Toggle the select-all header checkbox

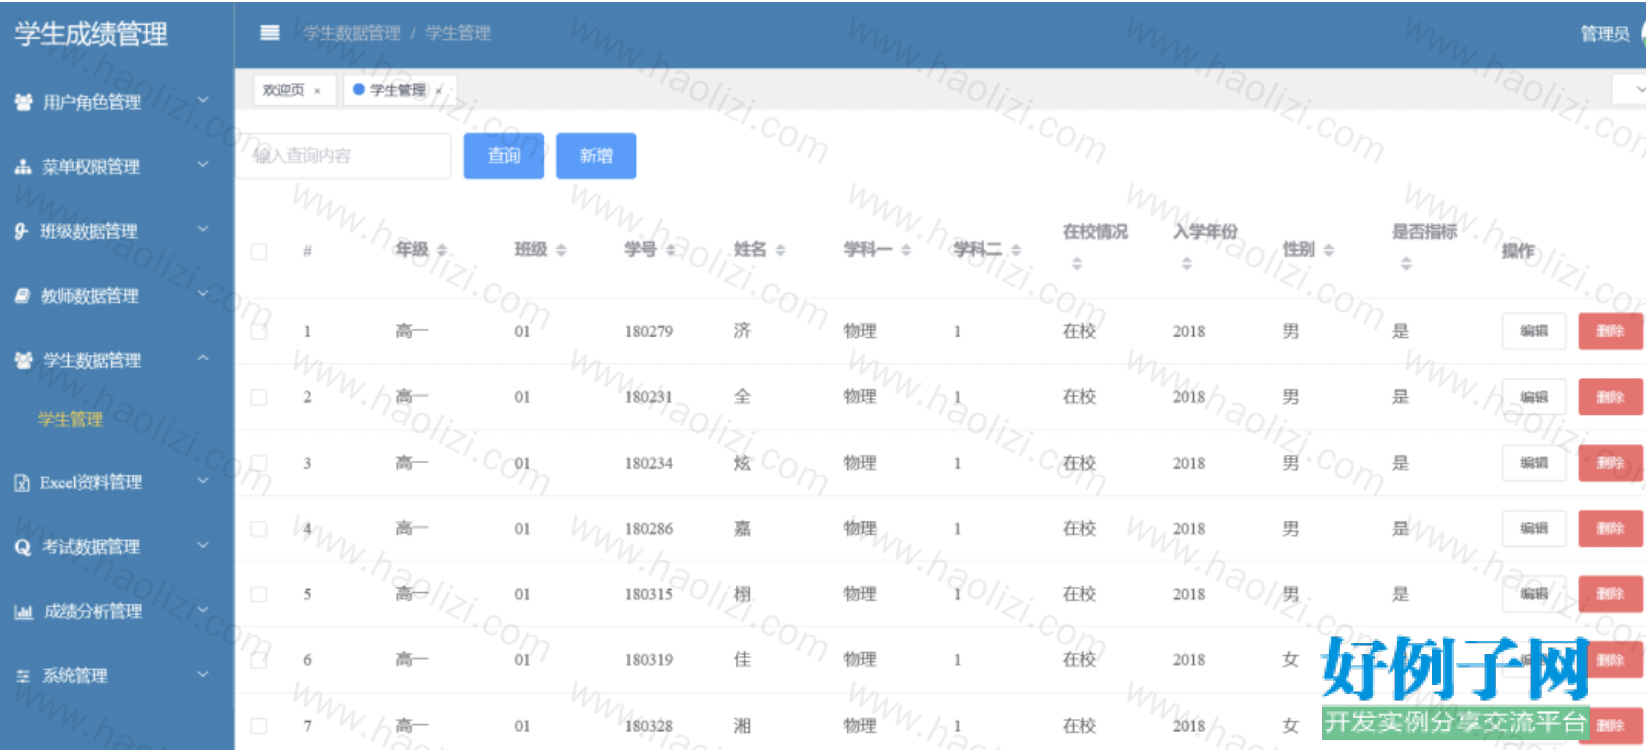[x=259, y=251]
